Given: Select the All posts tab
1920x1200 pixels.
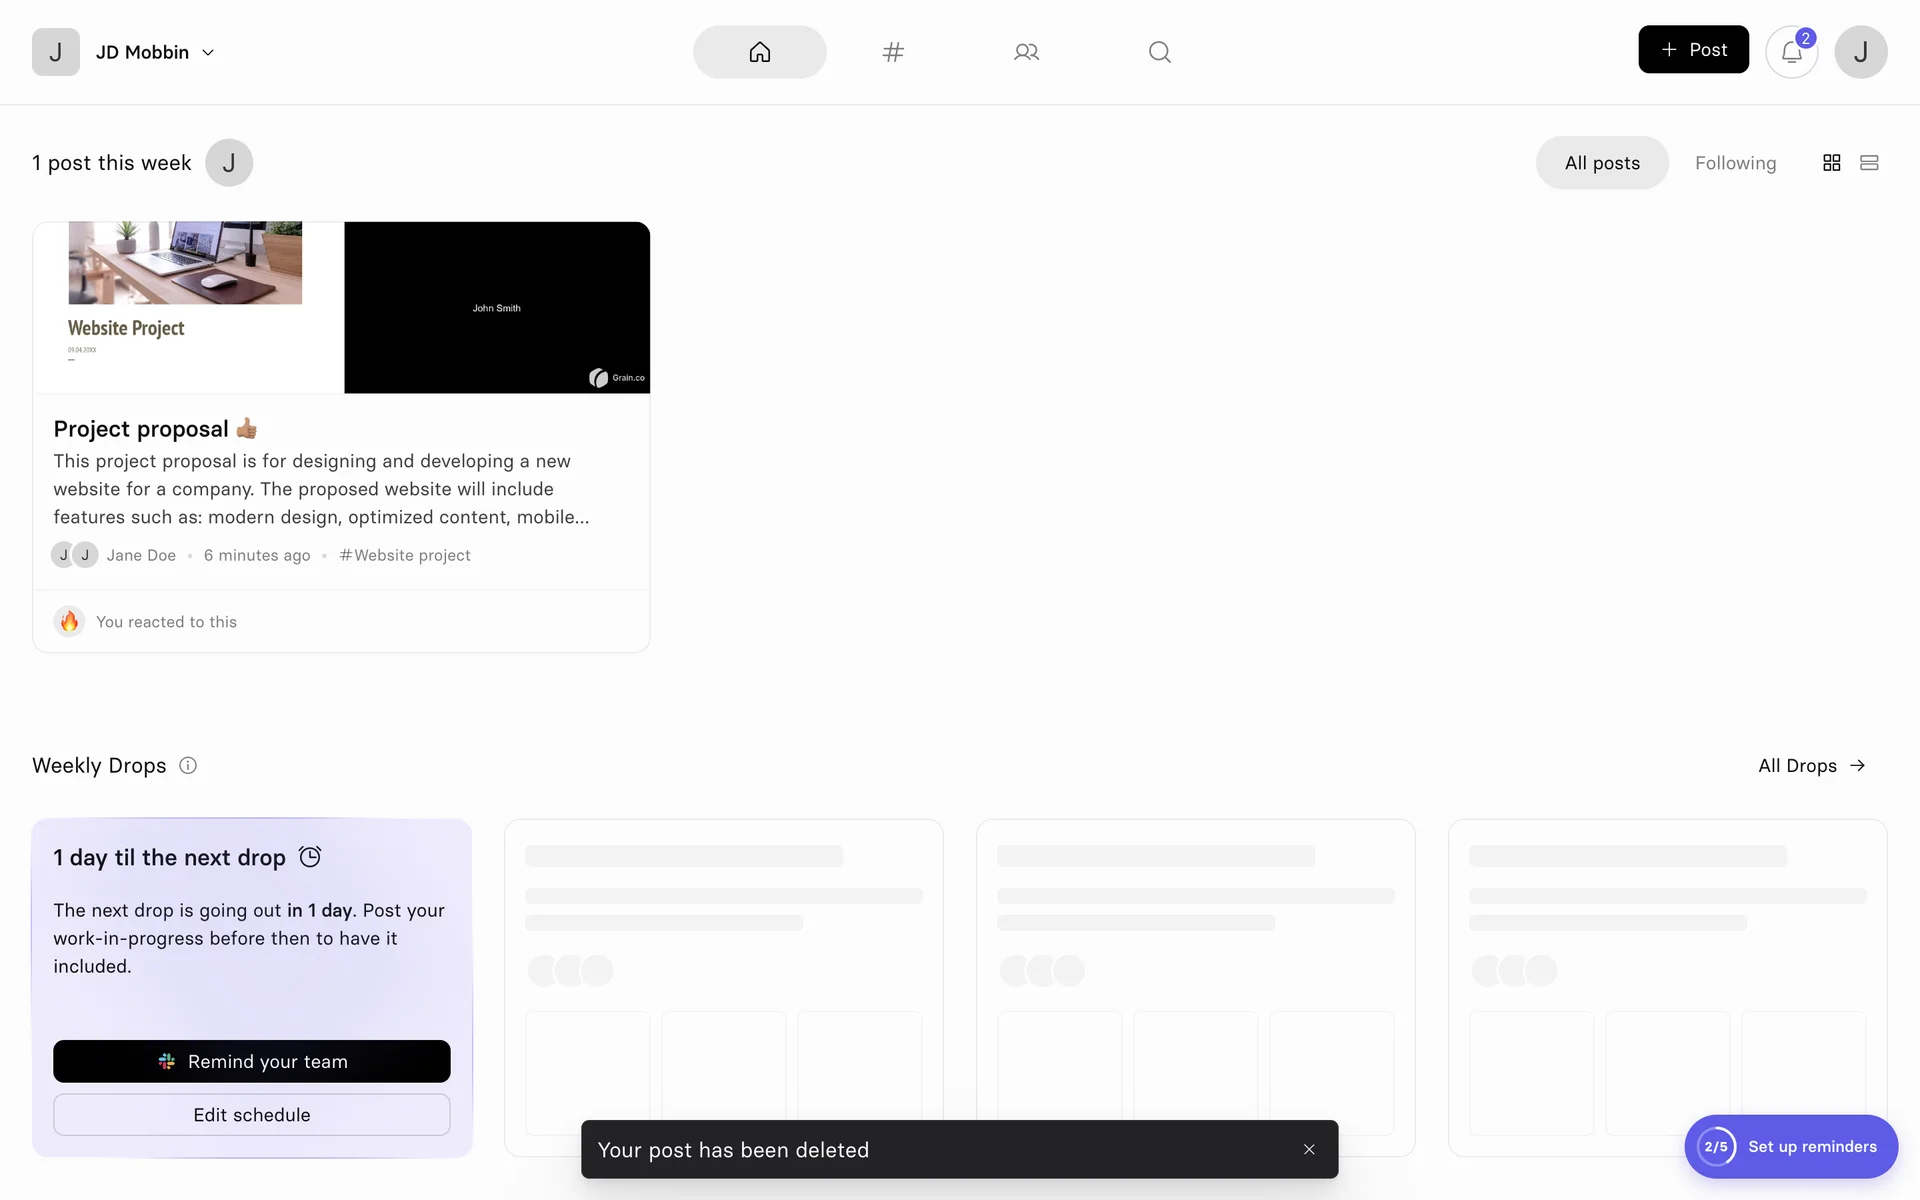Looking at the screenshot, I should [1601, 163].
